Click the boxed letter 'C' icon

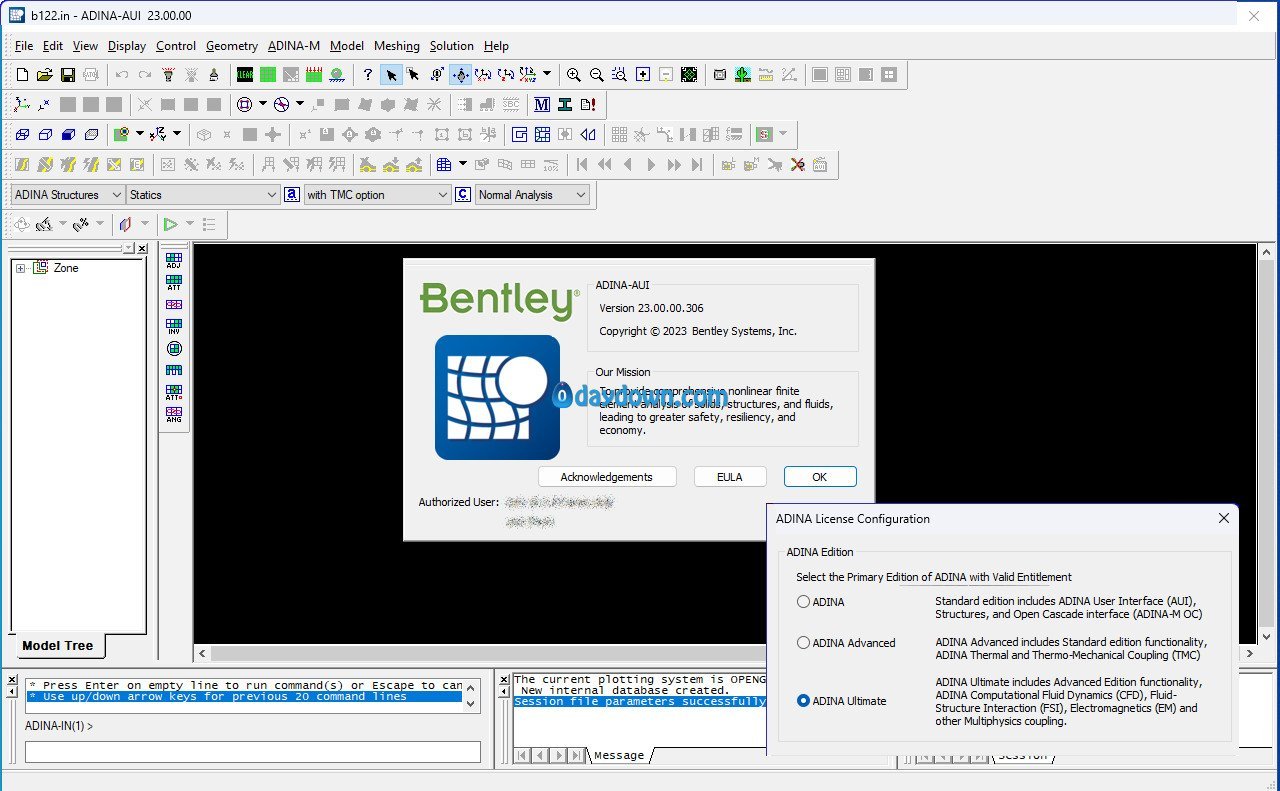(x=463, y=195)
